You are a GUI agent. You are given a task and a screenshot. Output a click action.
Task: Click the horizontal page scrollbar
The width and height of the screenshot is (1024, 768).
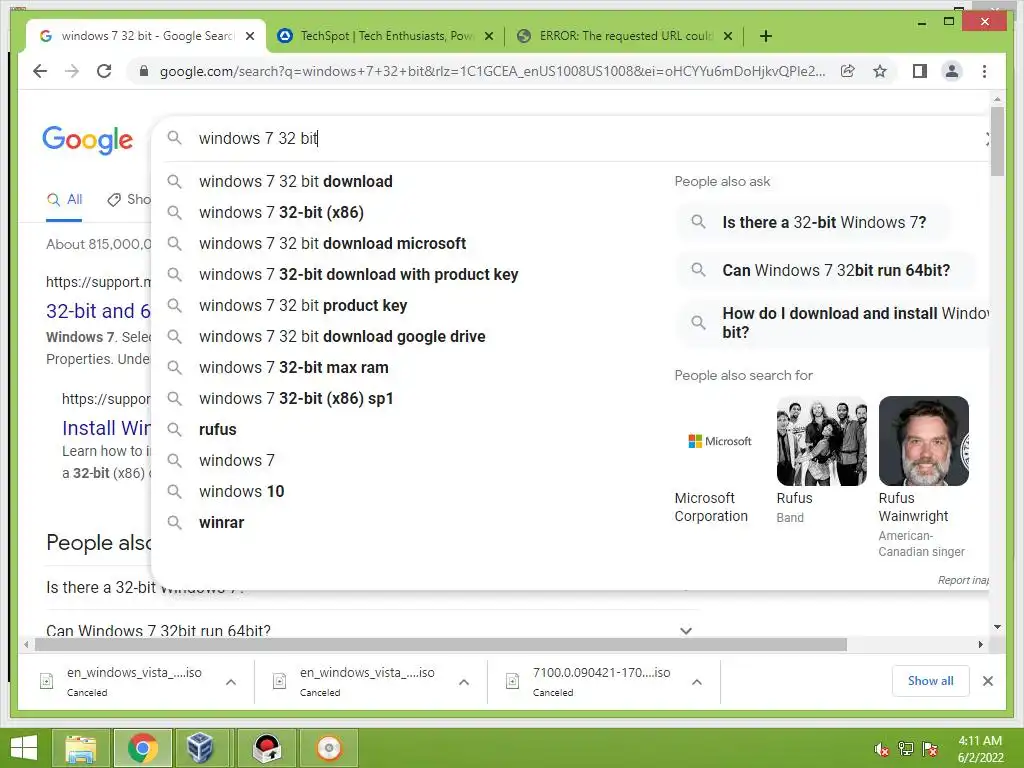[441, 645]
